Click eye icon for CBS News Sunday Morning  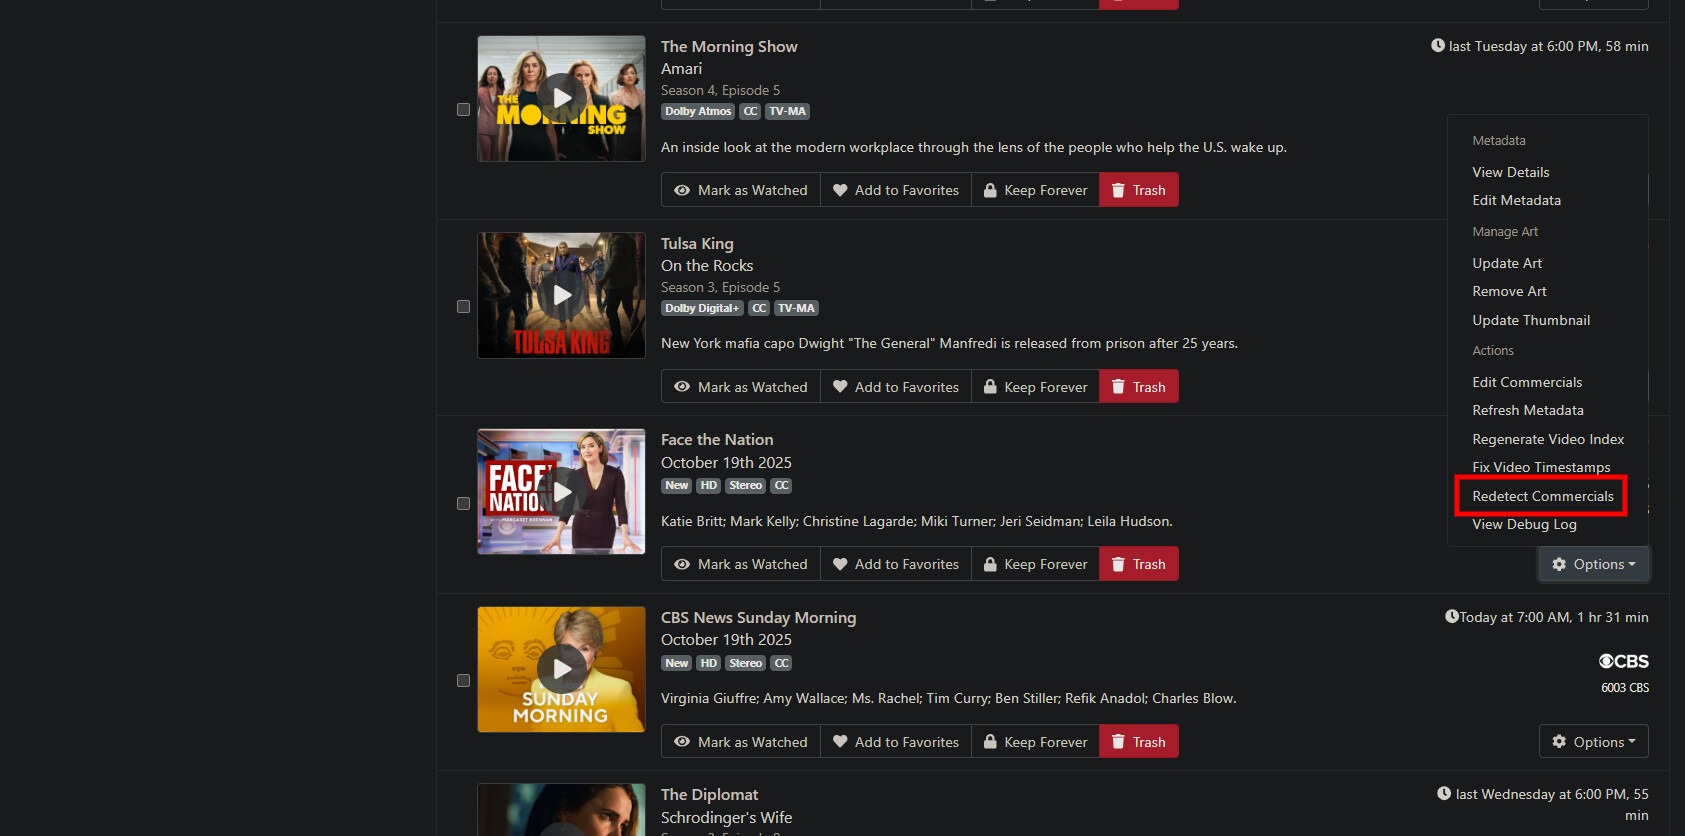coord(682,742)
